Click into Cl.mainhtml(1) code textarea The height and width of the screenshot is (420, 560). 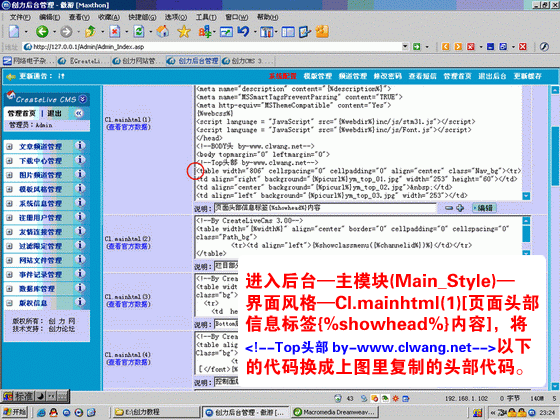(358, 142)
